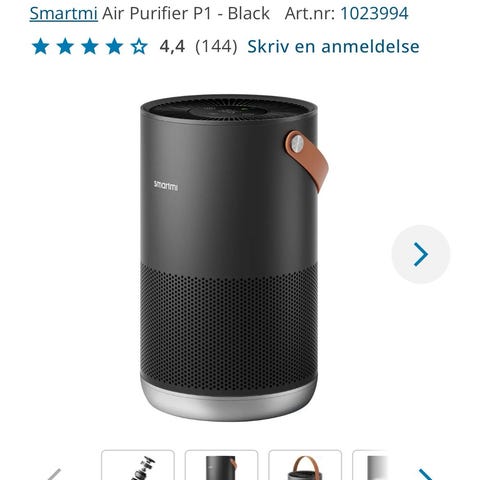Go back in thumbnail strip with left arrow
The height and width of the screenshot is (480, 480).
pos(54,473)
